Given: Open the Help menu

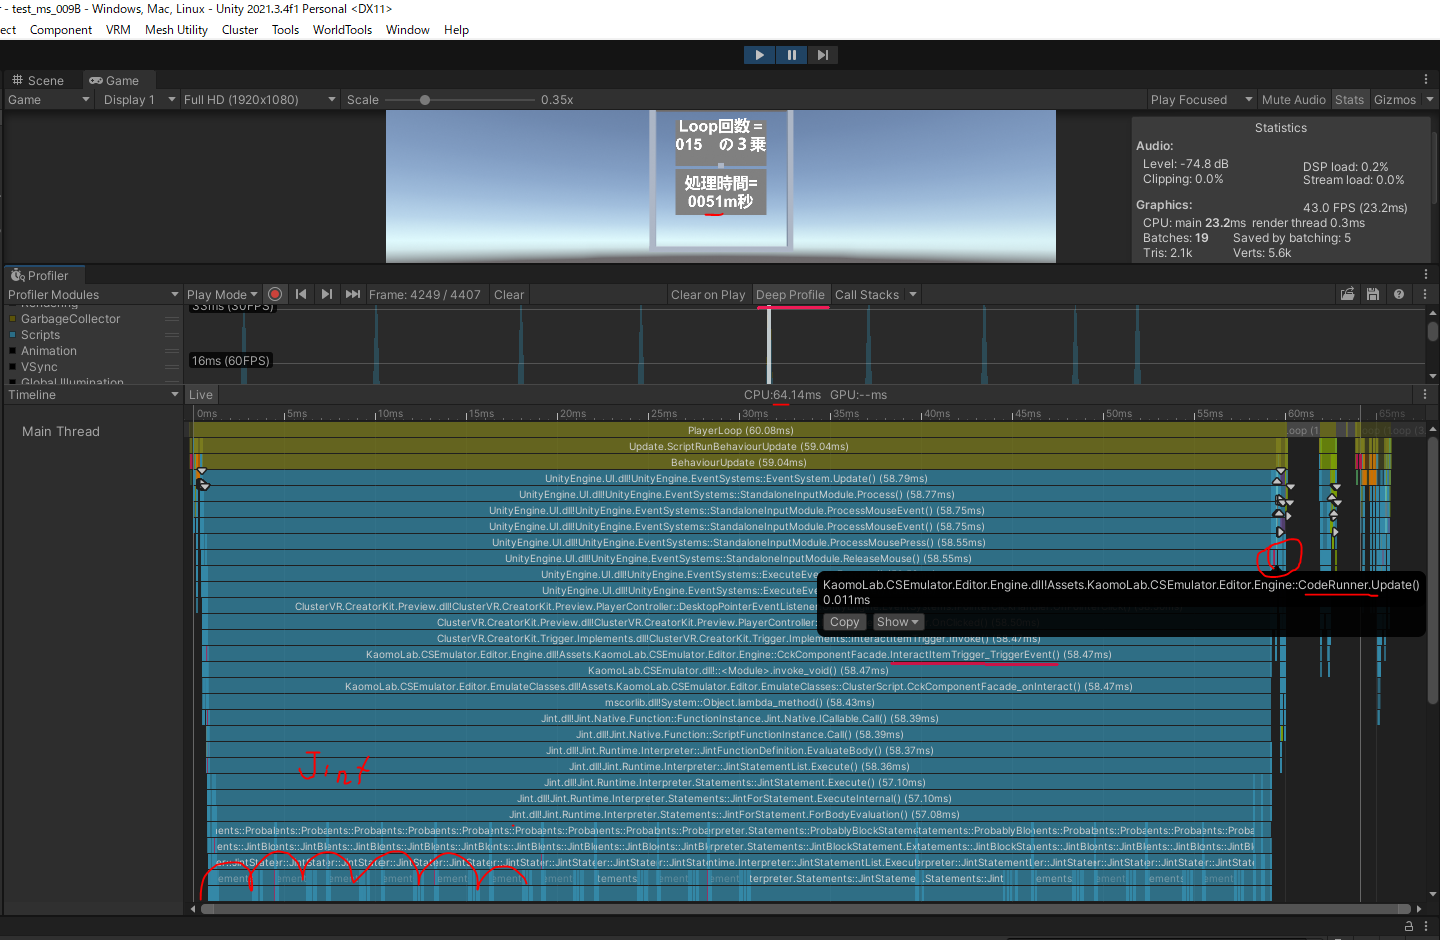Looking at the screenshot, I should tap(456, 29).
